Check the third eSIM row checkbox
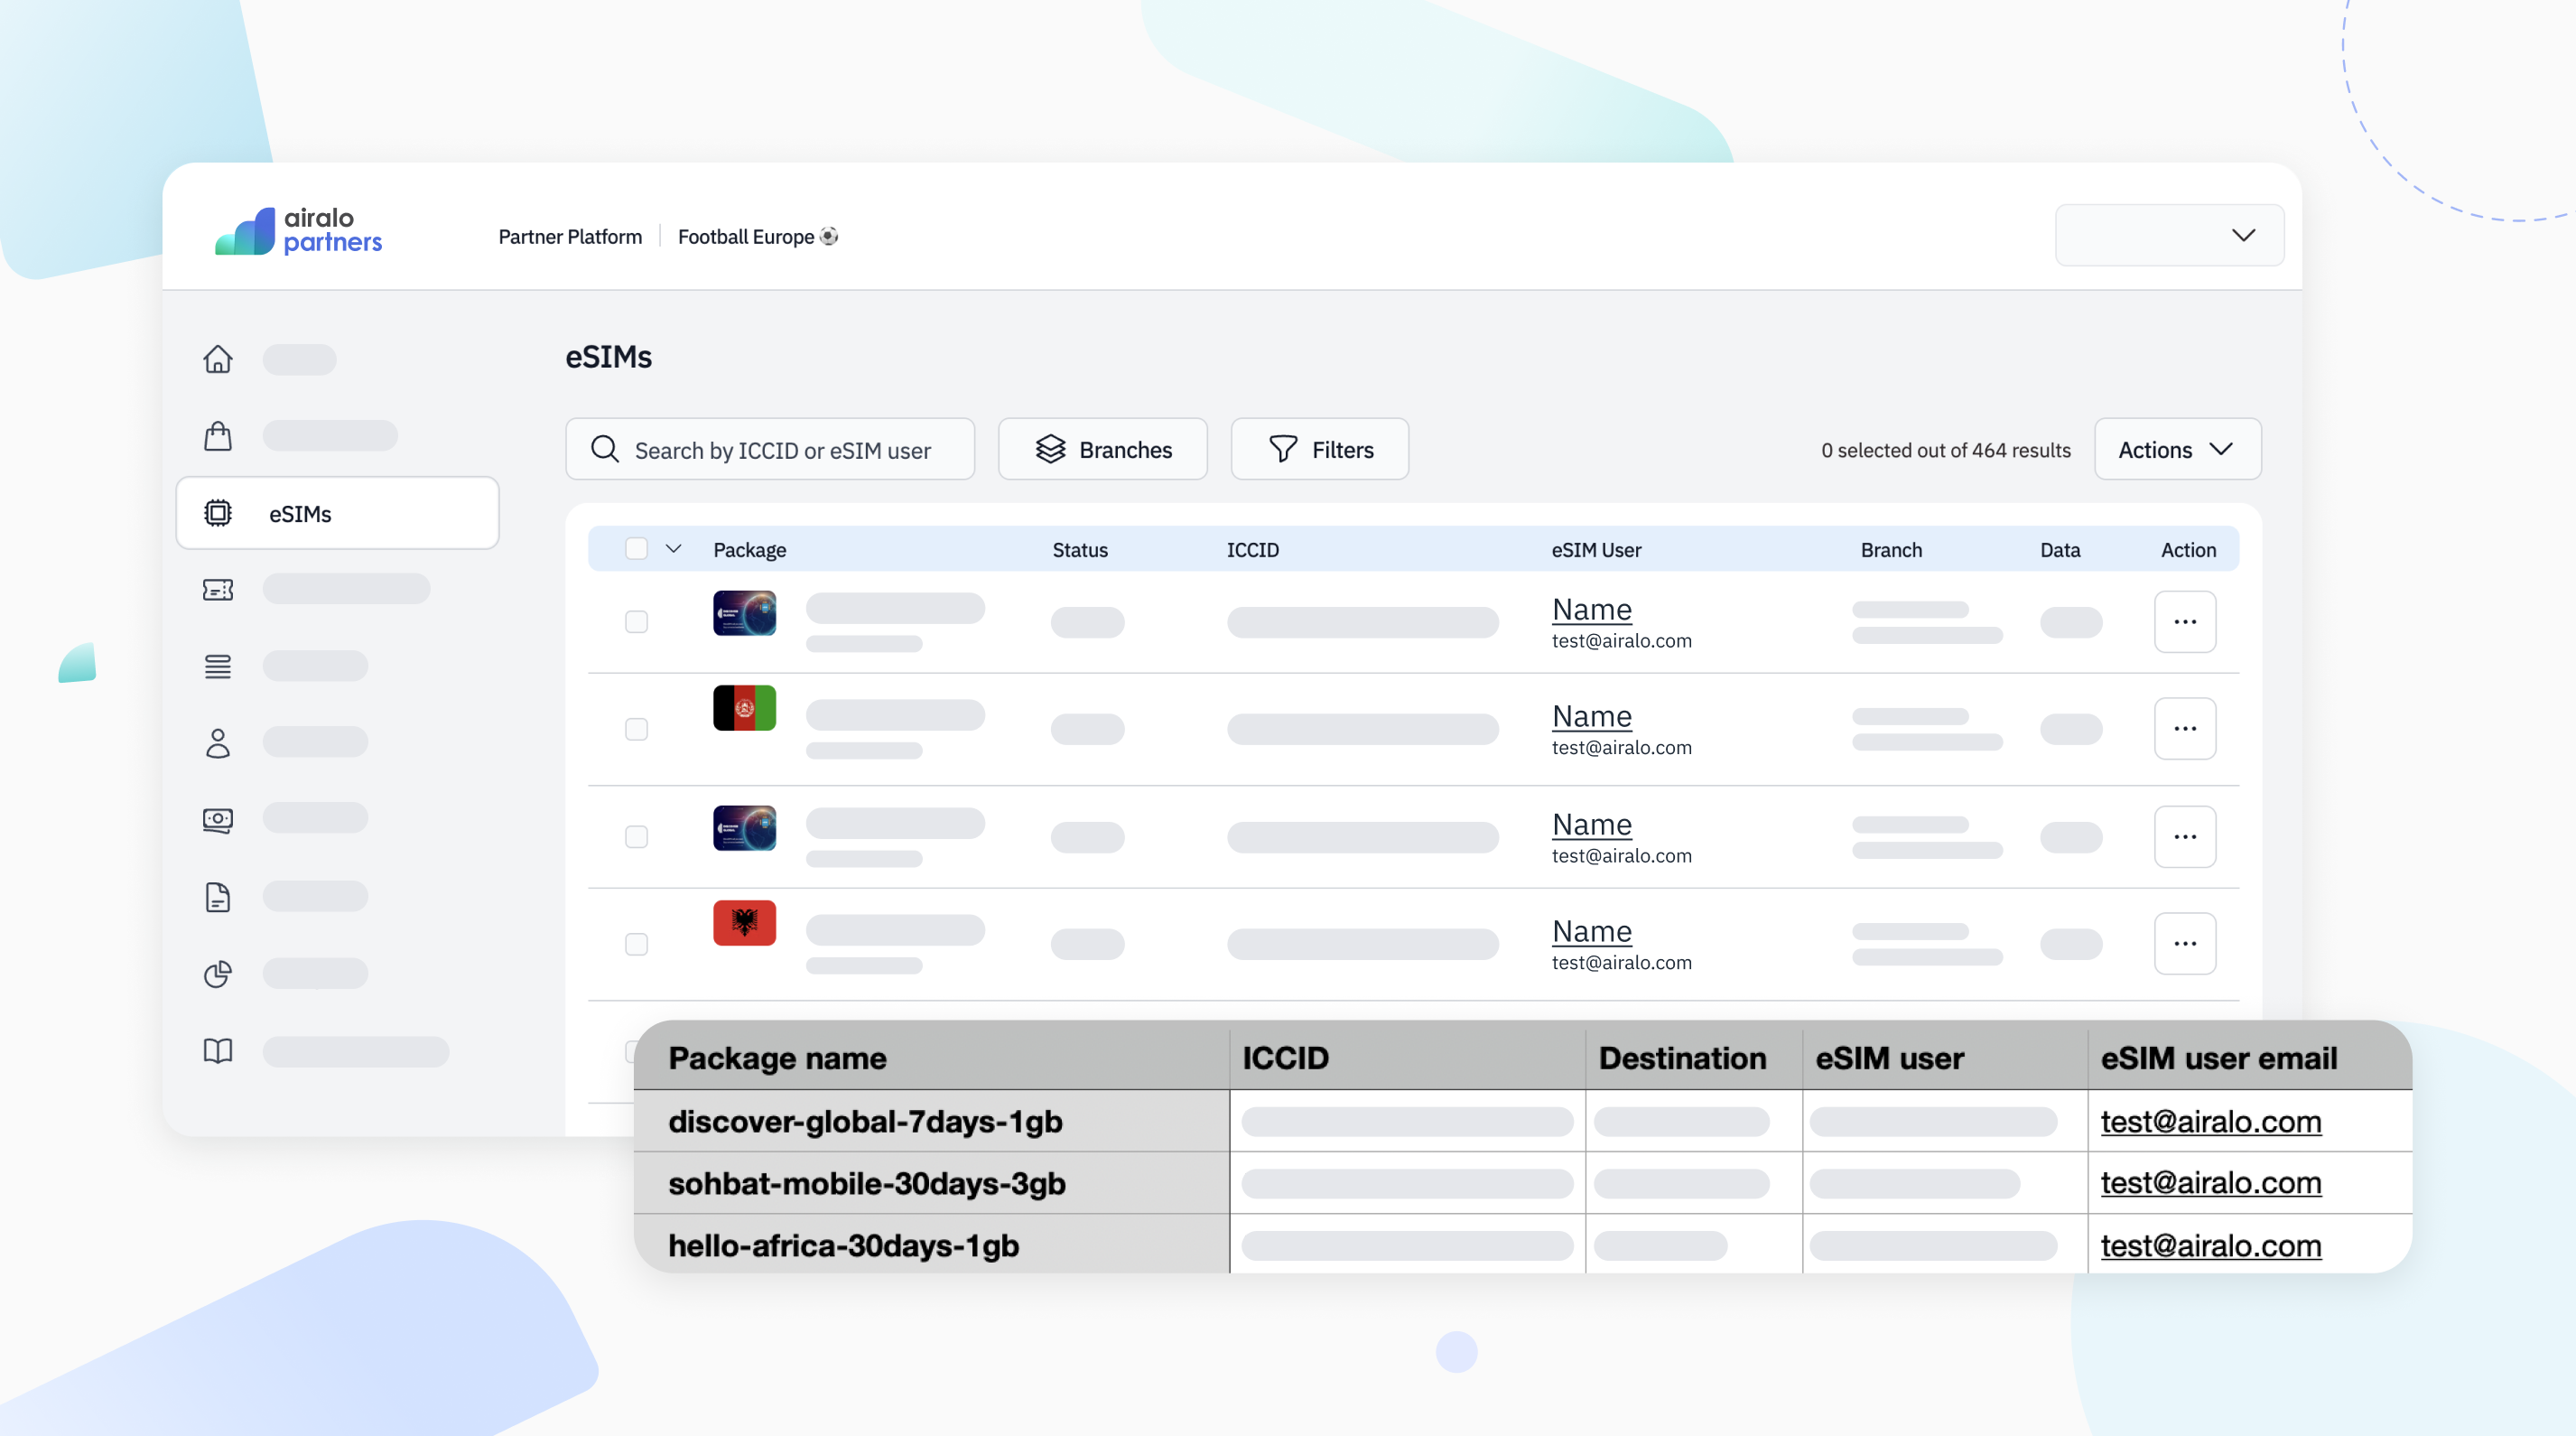The height and width of the screenshot is (1436, 2576). [637, 836]
